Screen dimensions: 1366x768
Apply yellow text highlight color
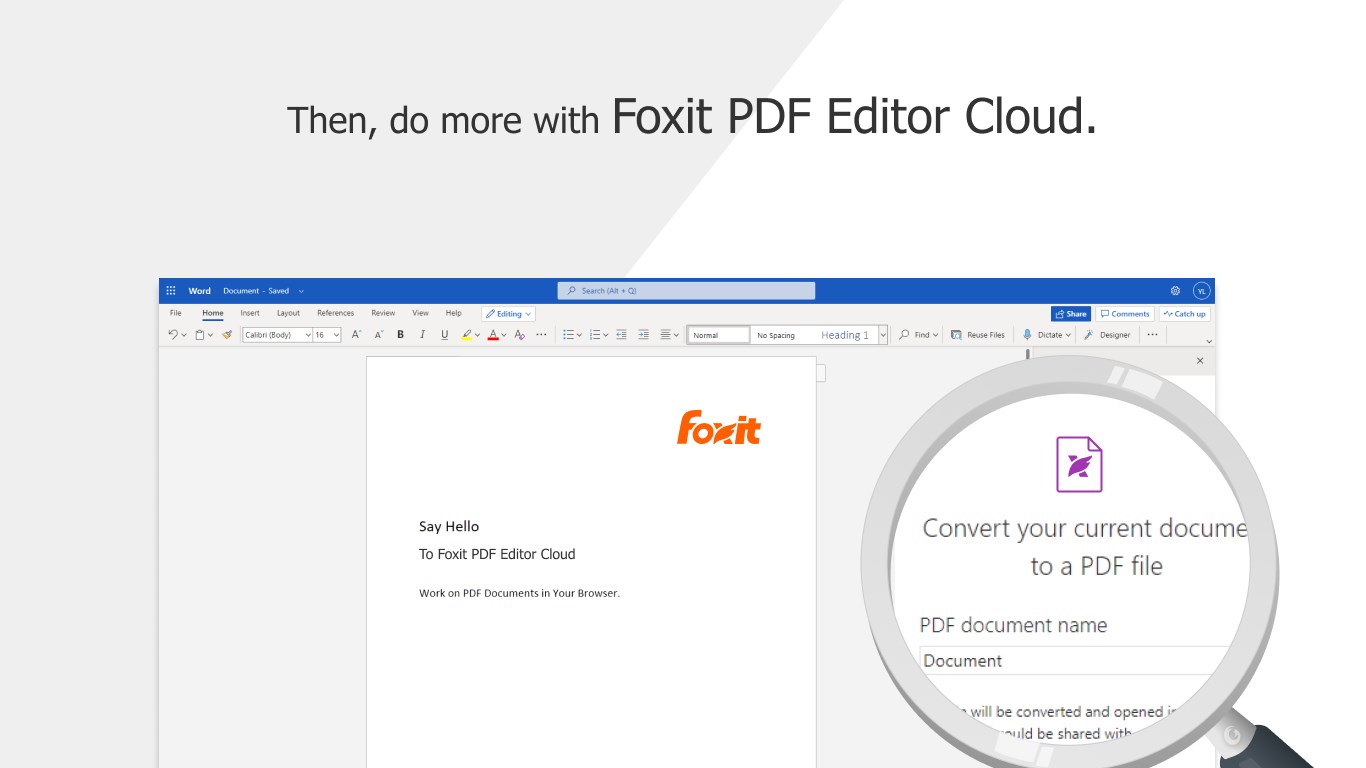click(x=467, y=335)
